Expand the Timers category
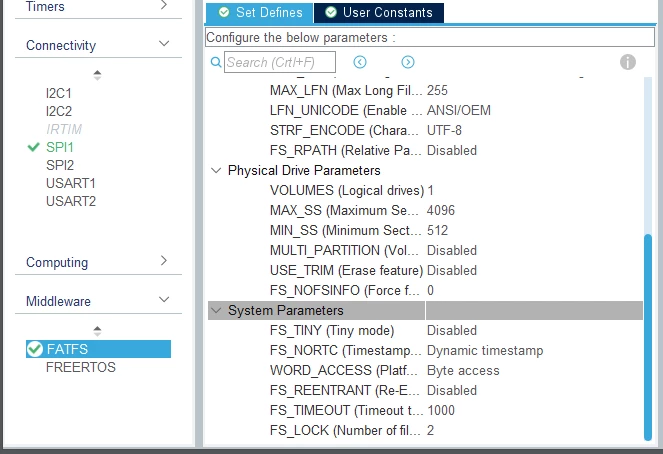Screen dimensions: 663x454 (164, 5)
